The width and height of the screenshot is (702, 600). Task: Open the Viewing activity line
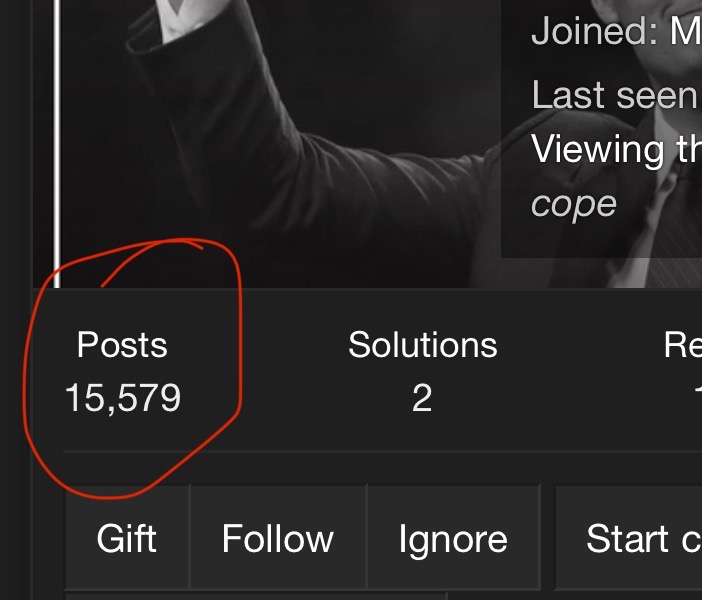coord(614,149)
